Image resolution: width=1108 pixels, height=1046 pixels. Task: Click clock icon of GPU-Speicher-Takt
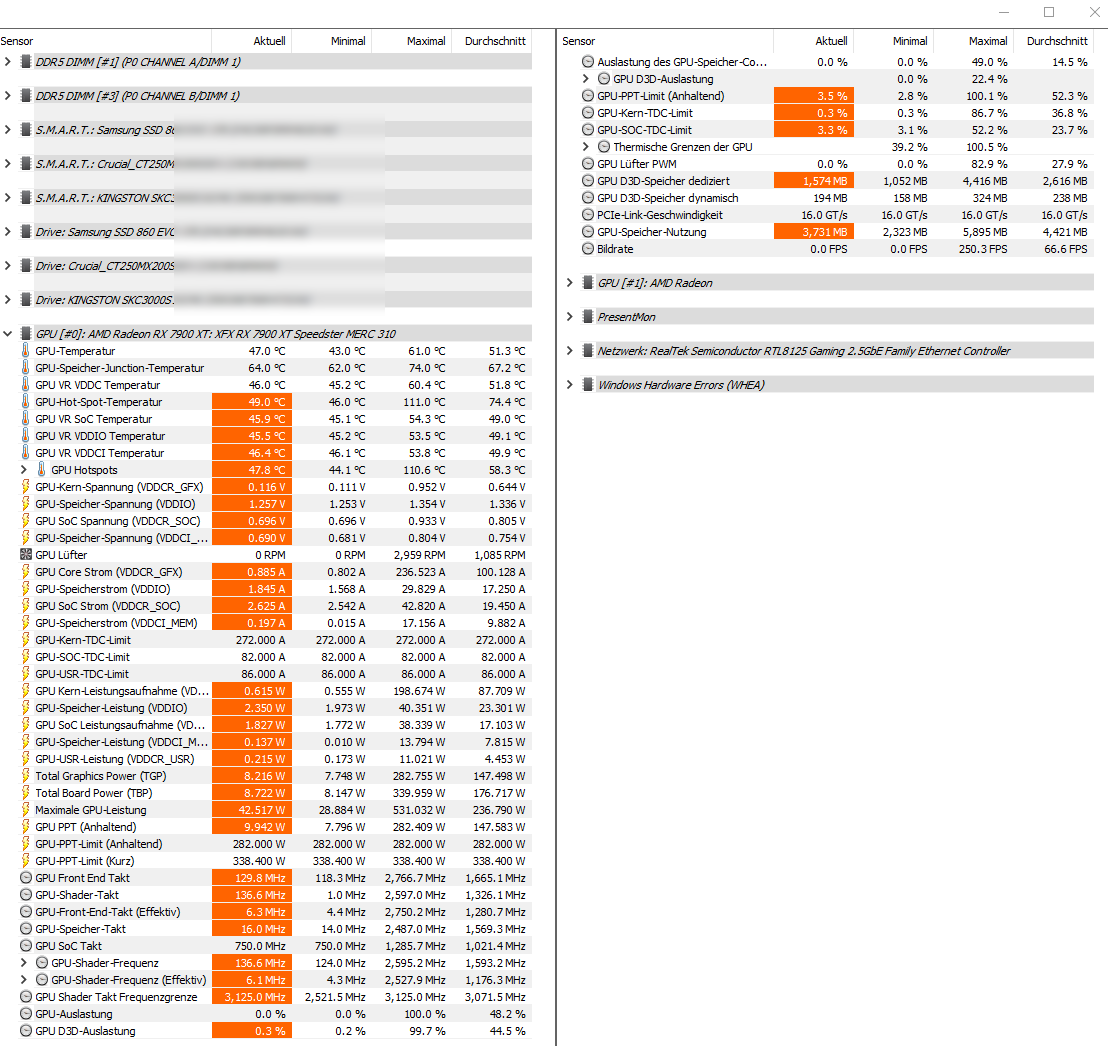[26, 929]
